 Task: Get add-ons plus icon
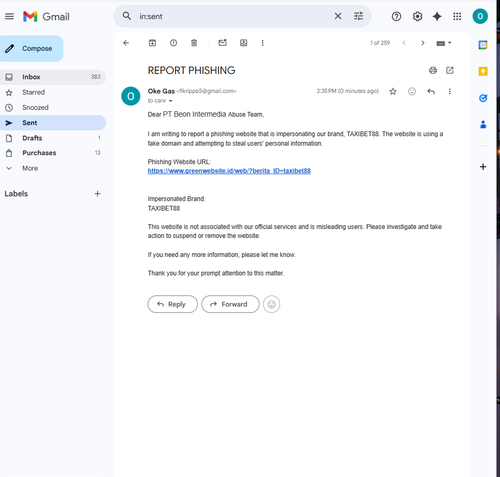(x=483, y=167)
